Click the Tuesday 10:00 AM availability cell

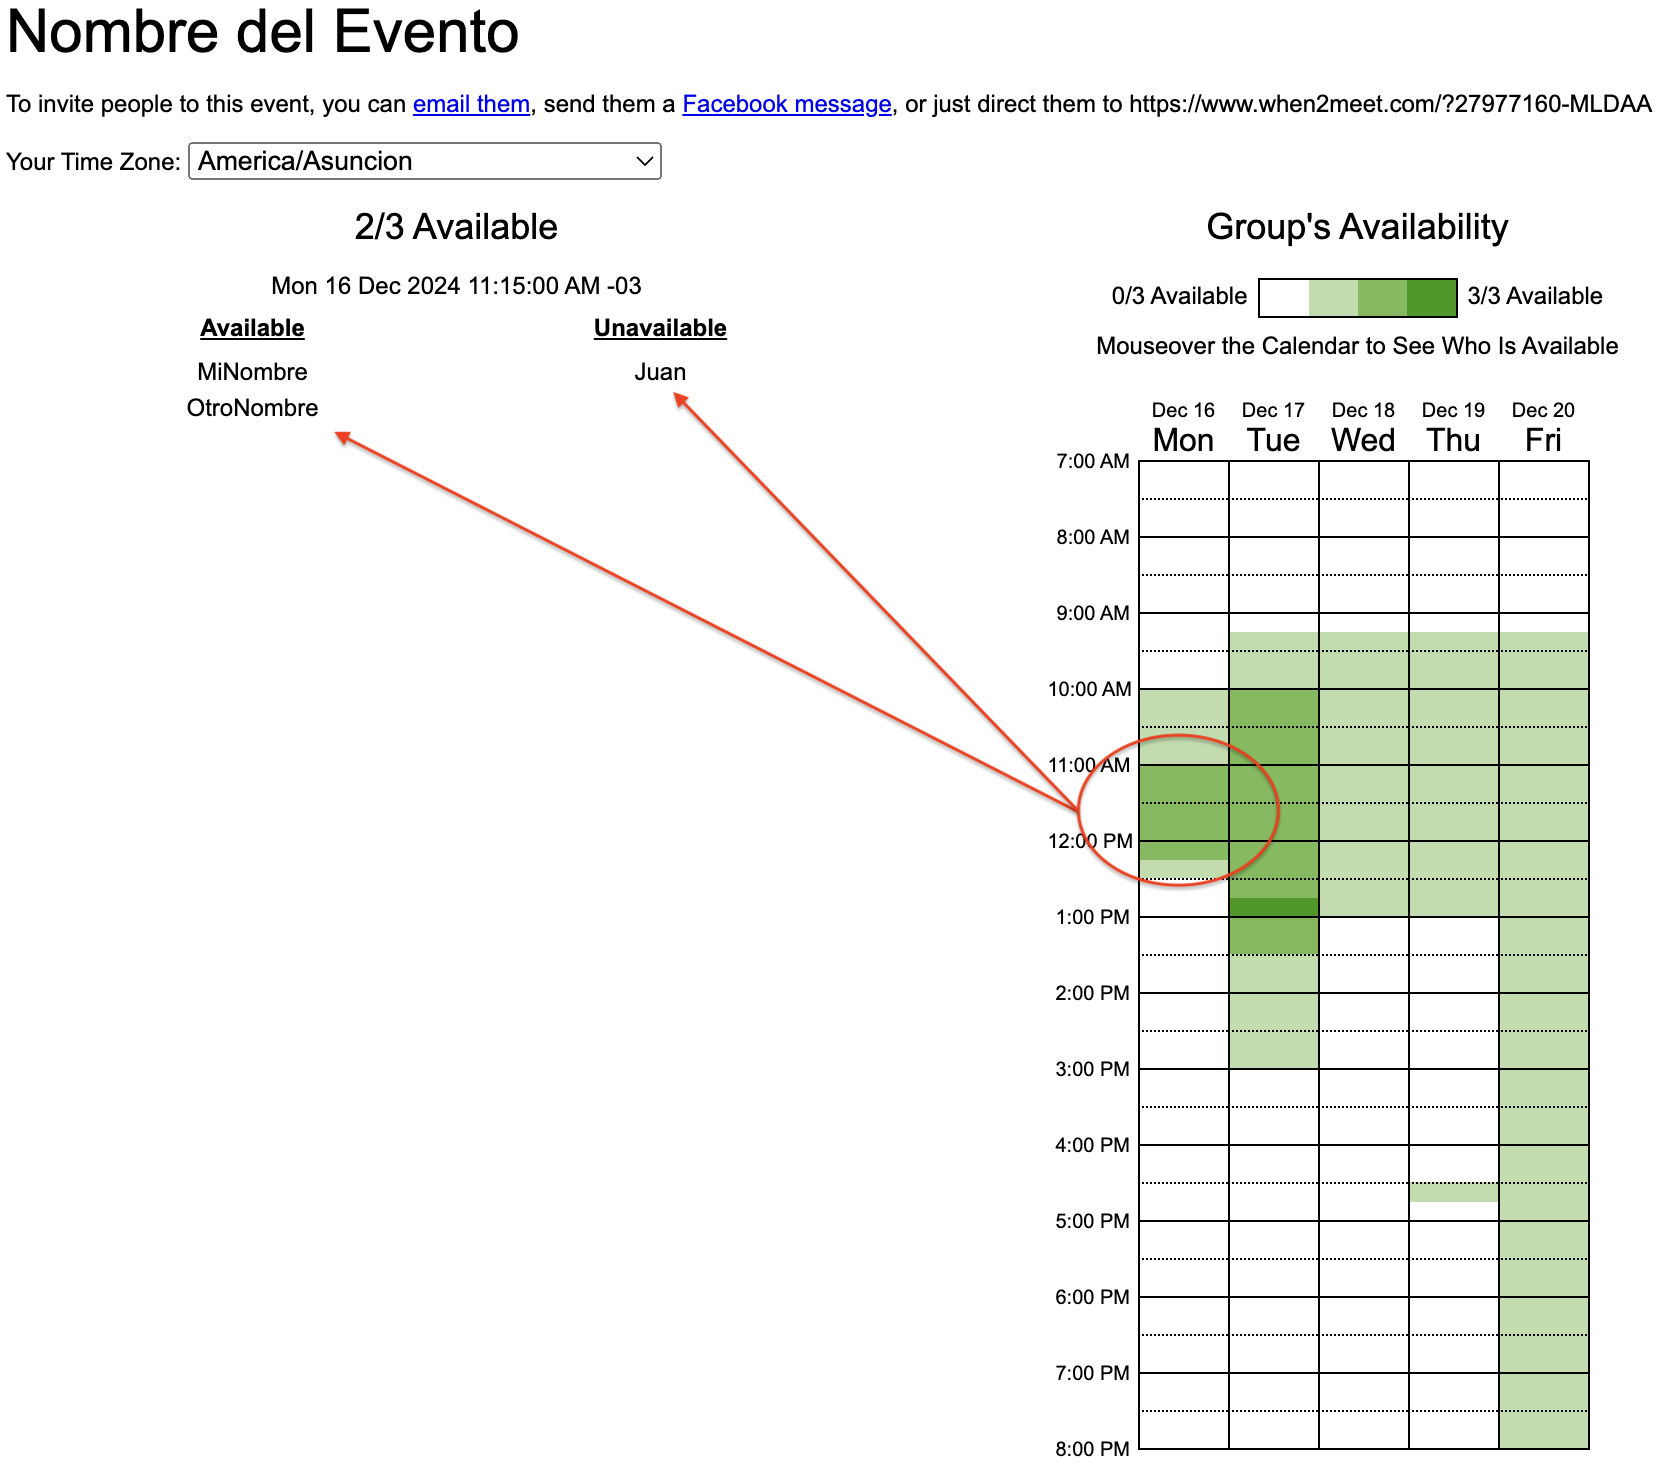pyautogui.click(x=1273, y=699)
